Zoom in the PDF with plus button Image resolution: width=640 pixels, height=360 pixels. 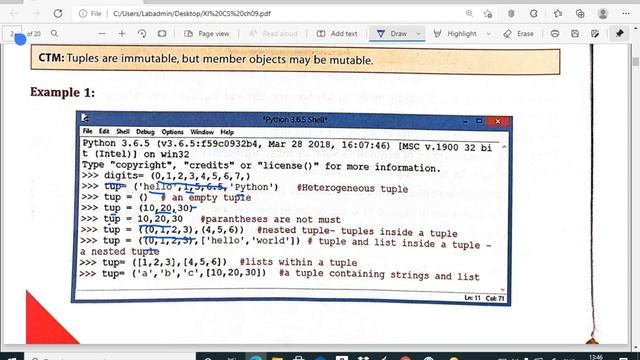[122, 33]
